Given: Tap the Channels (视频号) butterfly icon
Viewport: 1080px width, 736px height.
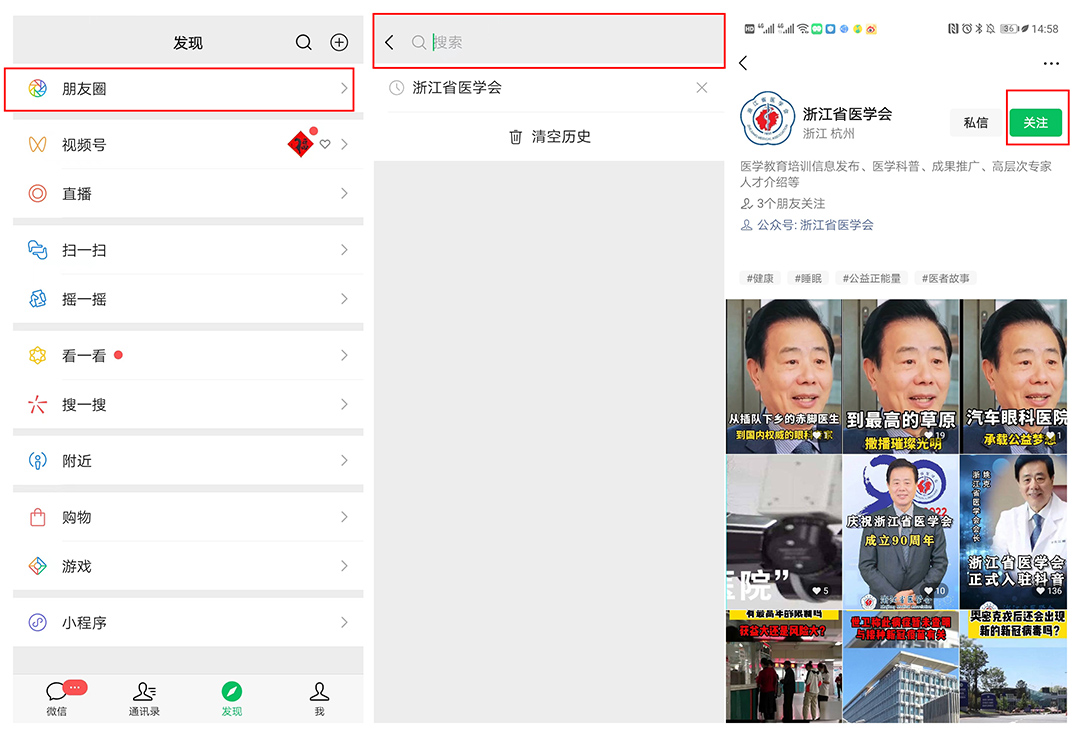Looking at the screenshot, I should 37,145.
